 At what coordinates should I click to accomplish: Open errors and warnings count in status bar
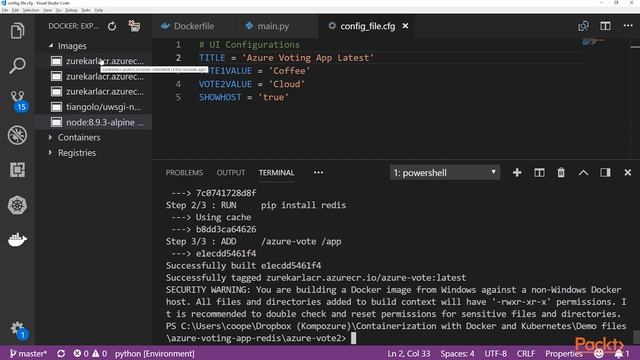pos(90,353)
